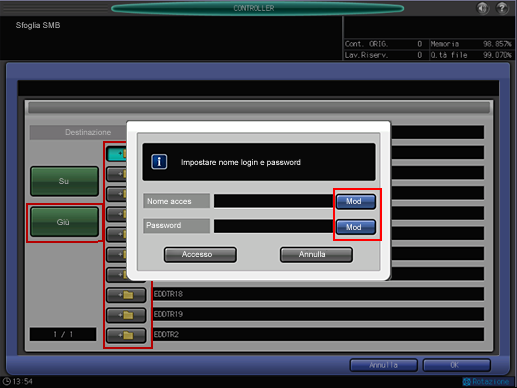The height and width of the screenshot is (388, 517).
Task: Click the Rotazione status icon
Action: point(467,382)
